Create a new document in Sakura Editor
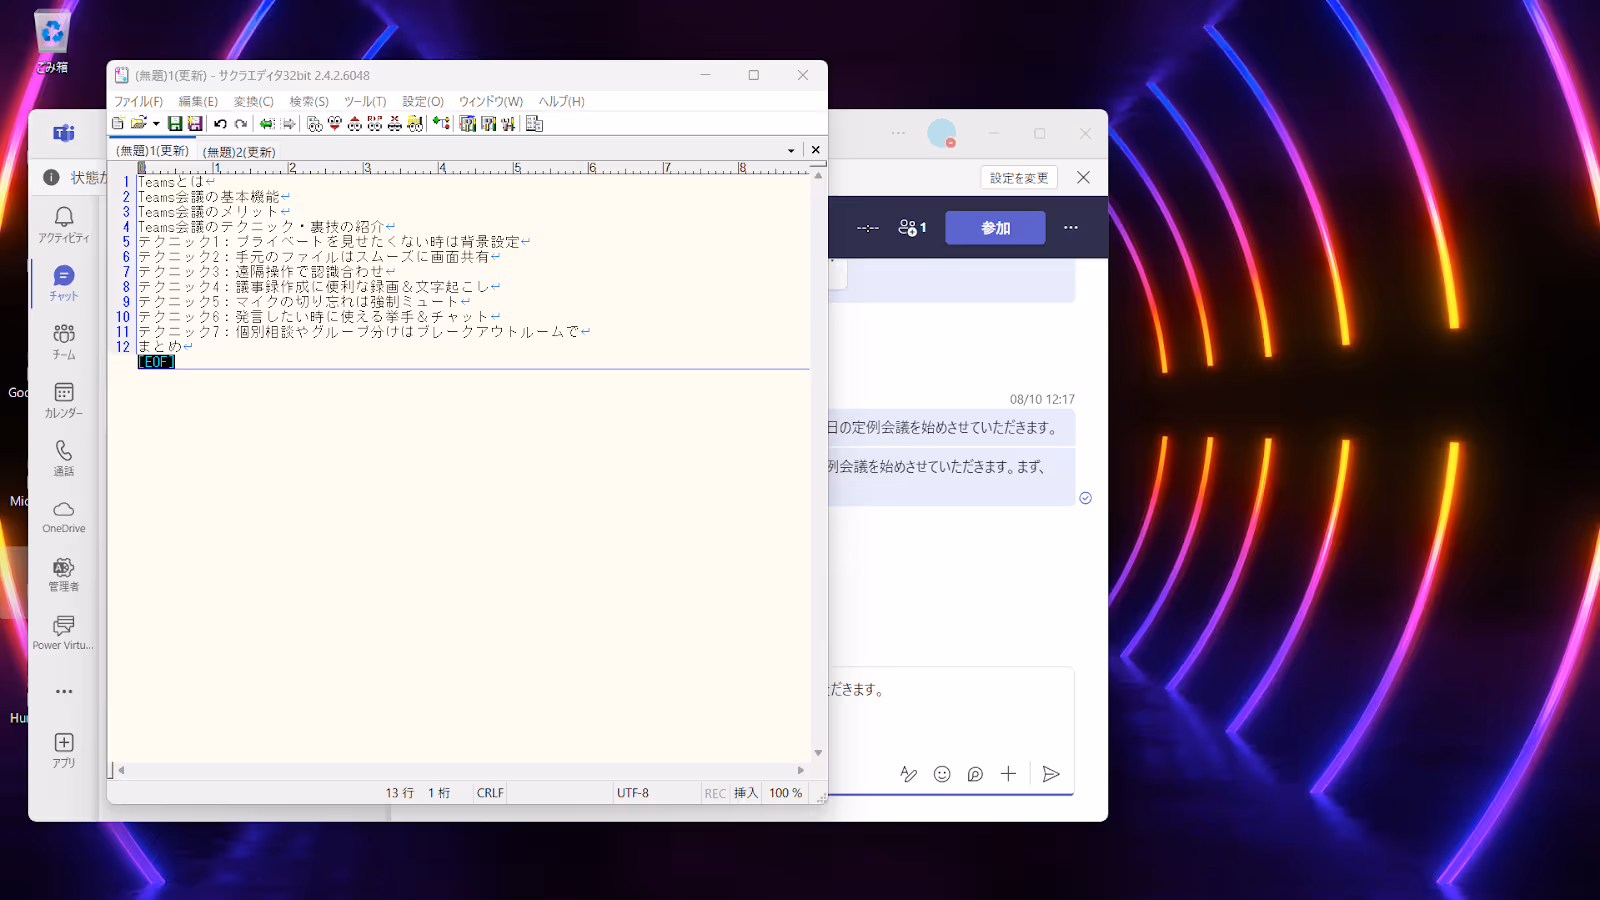Image resolution: width=1600 pixels, height=900 pixels. point(118,124)
